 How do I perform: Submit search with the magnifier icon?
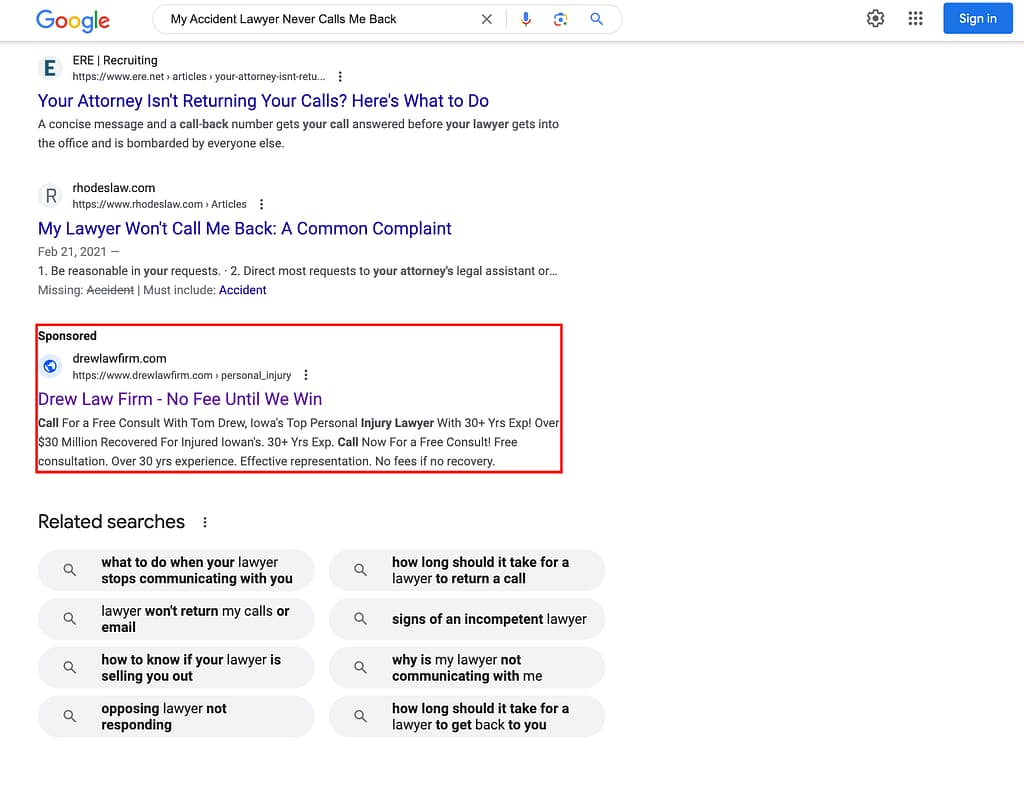(596, 19)
